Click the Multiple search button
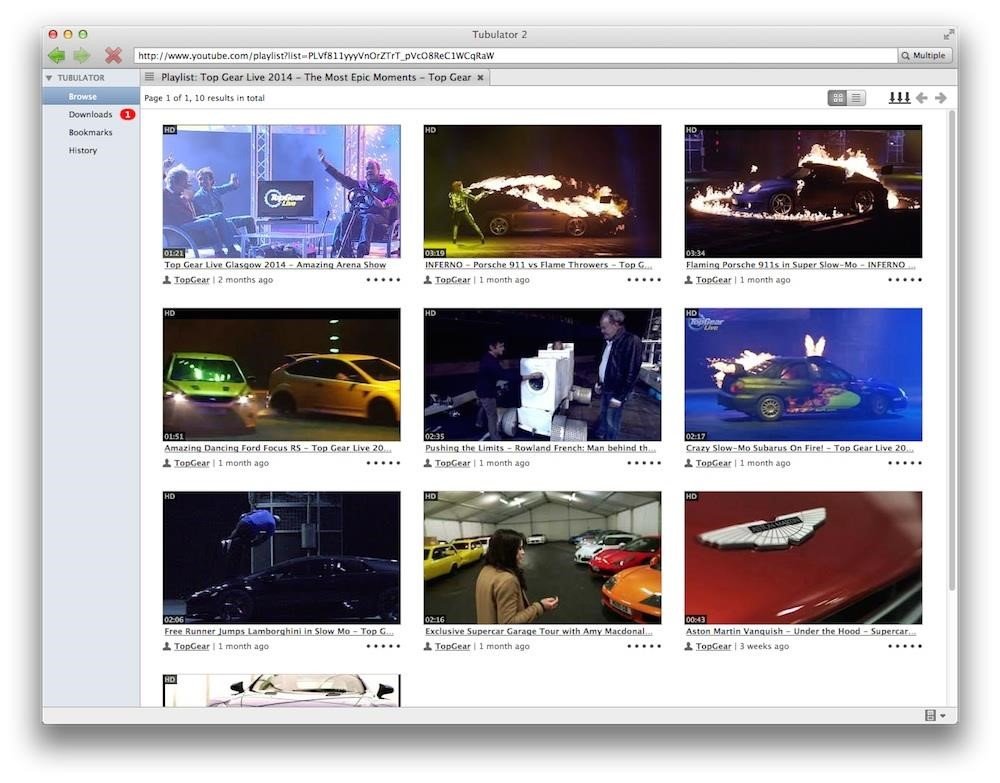This screenshot has height=783, width=1000. pos(924,55)
